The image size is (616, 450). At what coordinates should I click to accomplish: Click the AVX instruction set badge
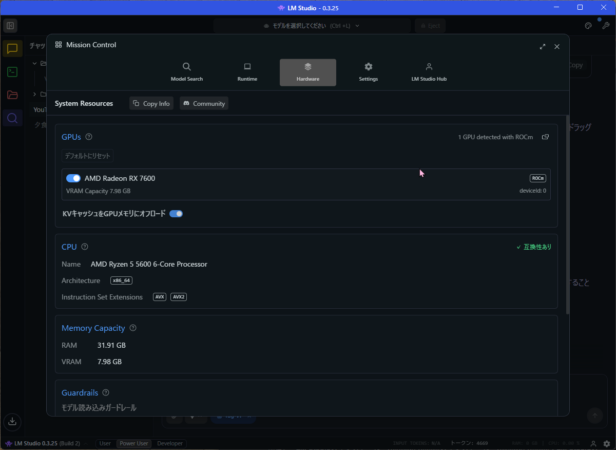click(x=160, y=297)
